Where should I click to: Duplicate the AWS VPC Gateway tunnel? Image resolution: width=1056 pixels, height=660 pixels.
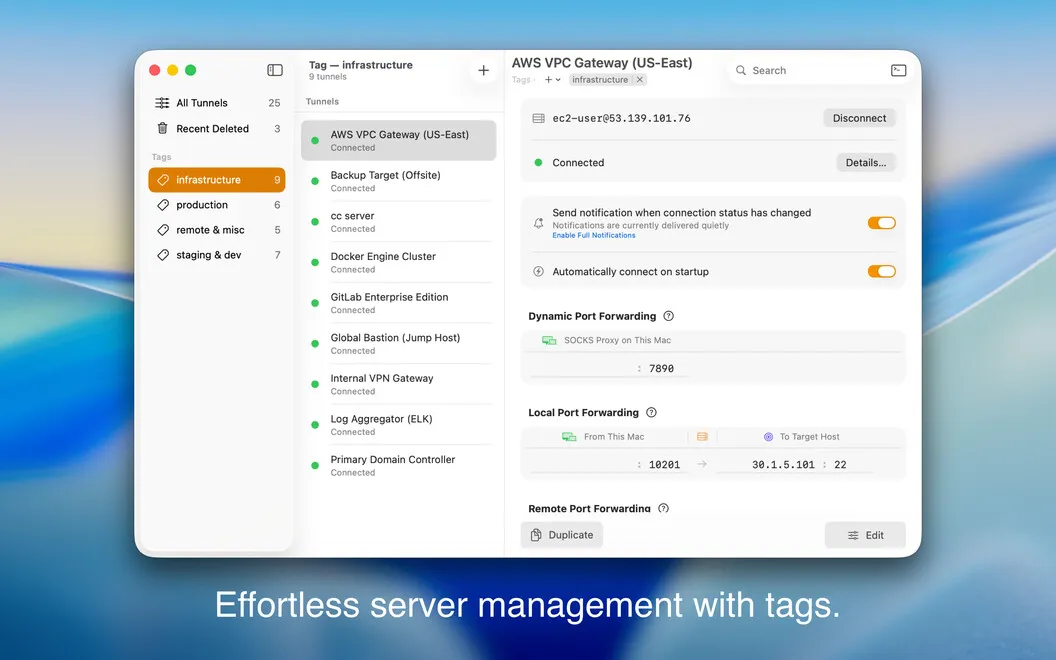[562, 535]
